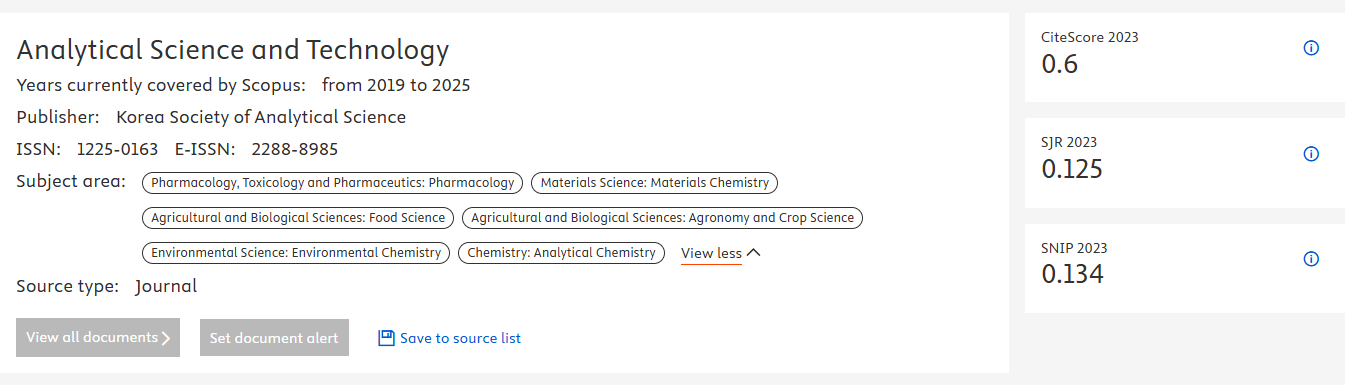
Task: Open the SJR 2023 info icon
Action: point(1312,154)
